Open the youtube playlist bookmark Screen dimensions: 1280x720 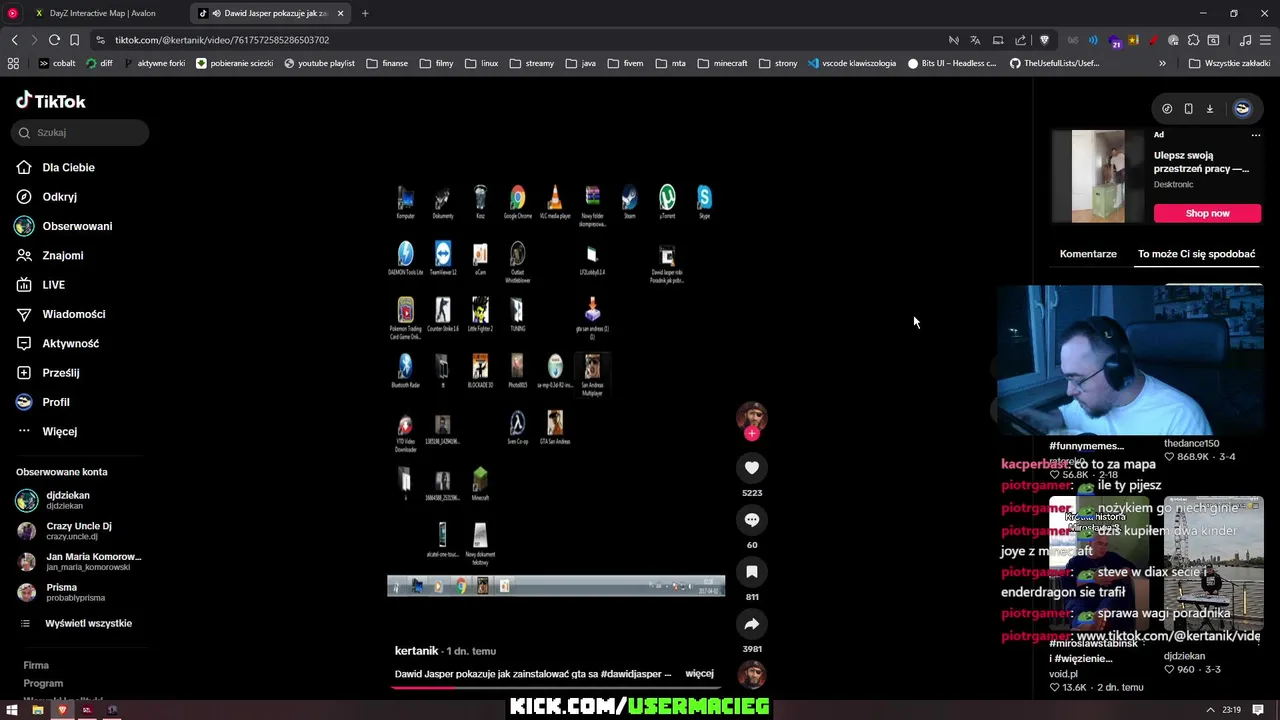[x=319, y=63]
